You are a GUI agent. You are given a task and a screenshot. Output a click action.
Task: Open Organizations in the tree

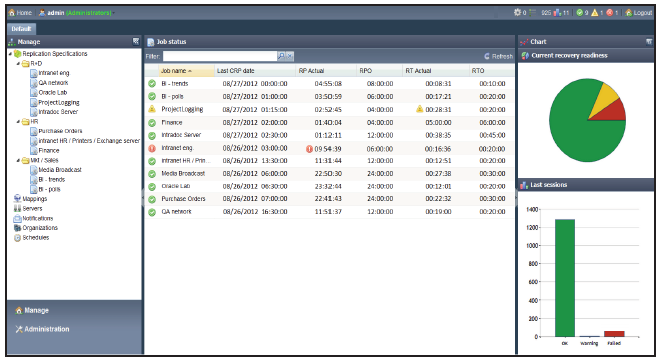point(40,228)
